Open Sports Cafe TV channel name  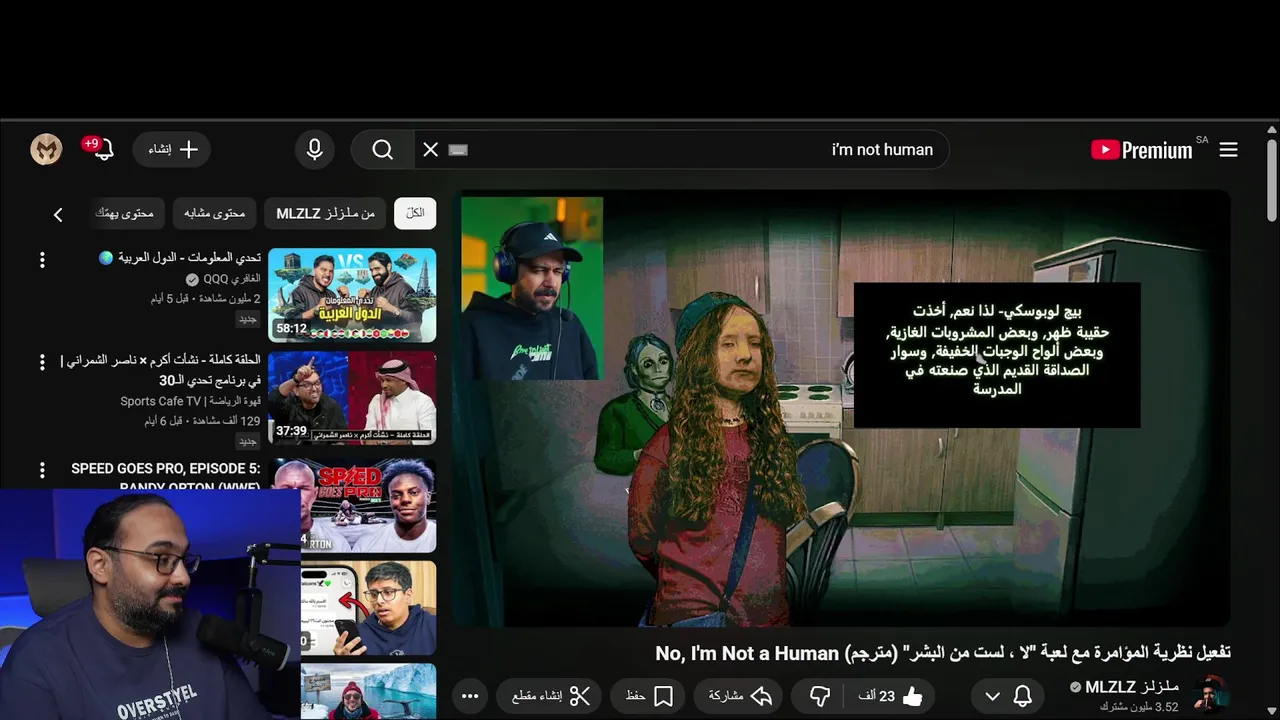click(190, 401)
